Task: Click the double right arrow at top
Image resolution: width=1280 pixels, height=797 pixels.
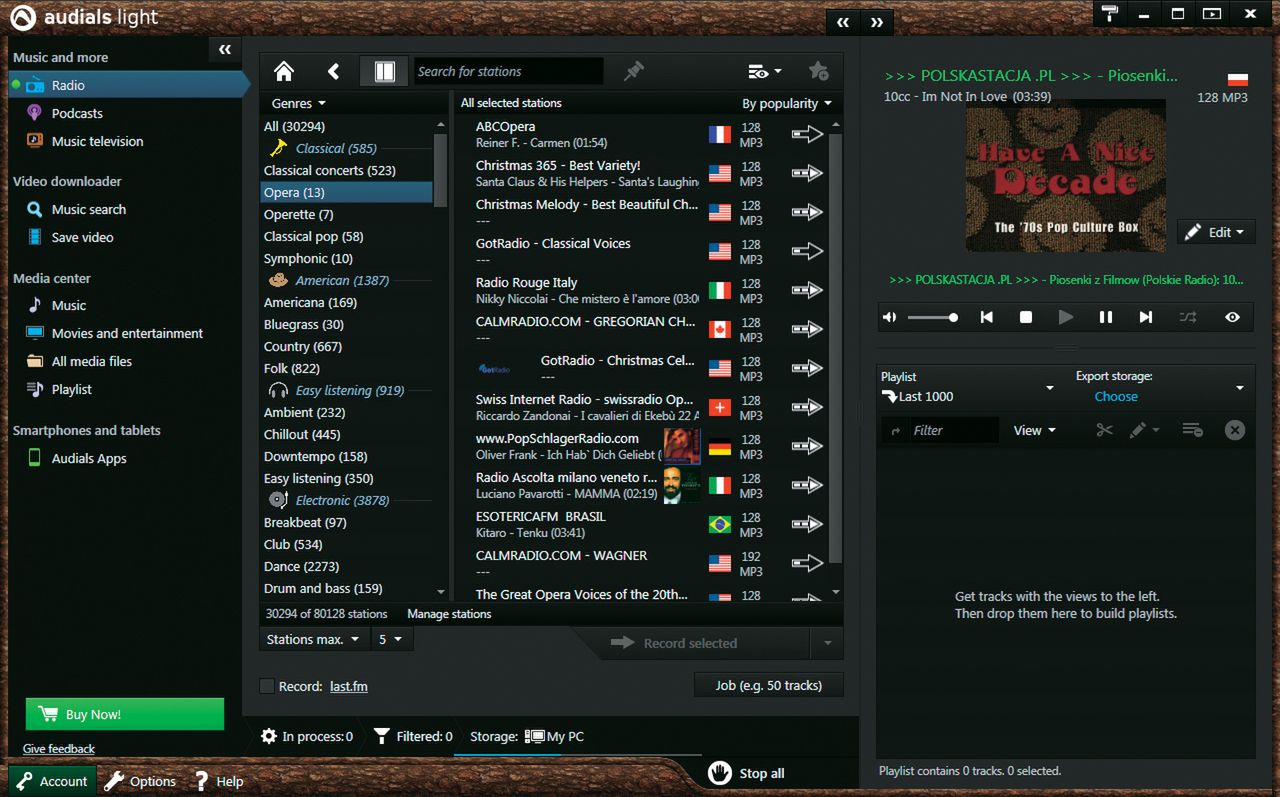Action: pos(877,21)
